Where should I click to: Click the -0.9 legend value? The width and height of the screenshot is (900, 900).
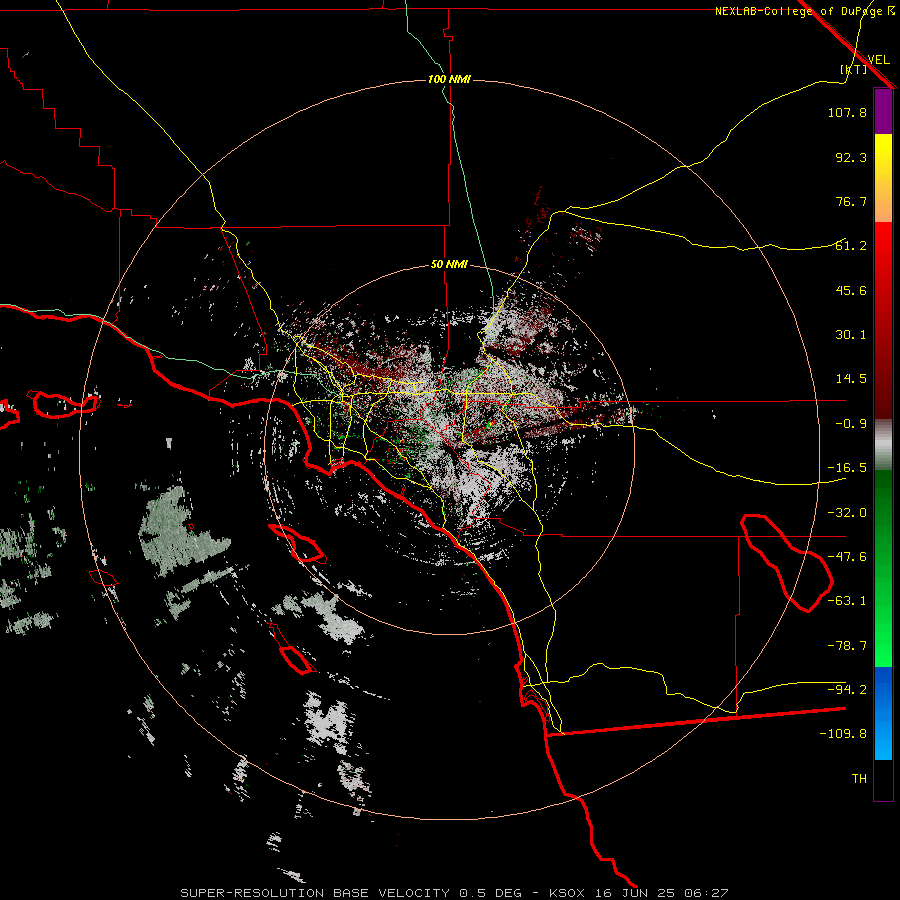pyautogui.click(x=851, y=424)
